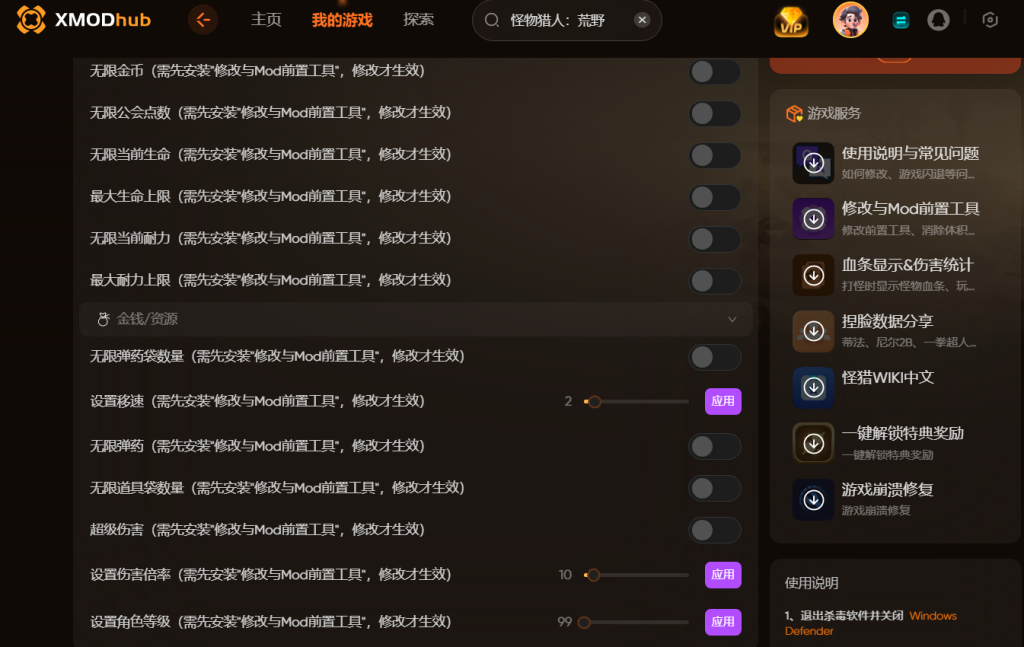Image resolution: width=1024 pixels, height=647 pixels.
Task: Go back with the orange arrow button
Action: point(203,20)
